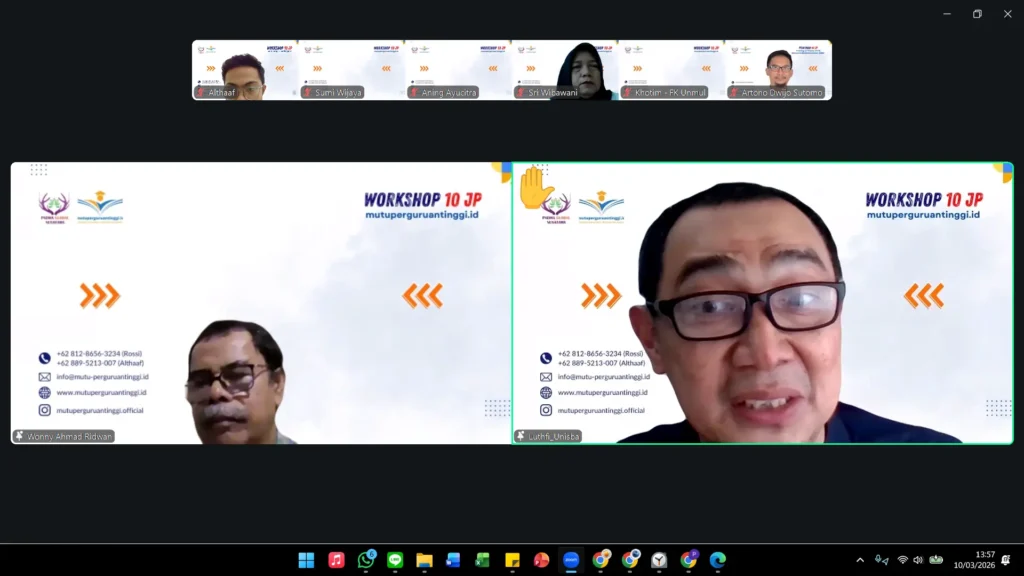Screen dimensions: 1024x576
Task: Open the notification bell in the tray
Action: click(x=1006, y=560)
